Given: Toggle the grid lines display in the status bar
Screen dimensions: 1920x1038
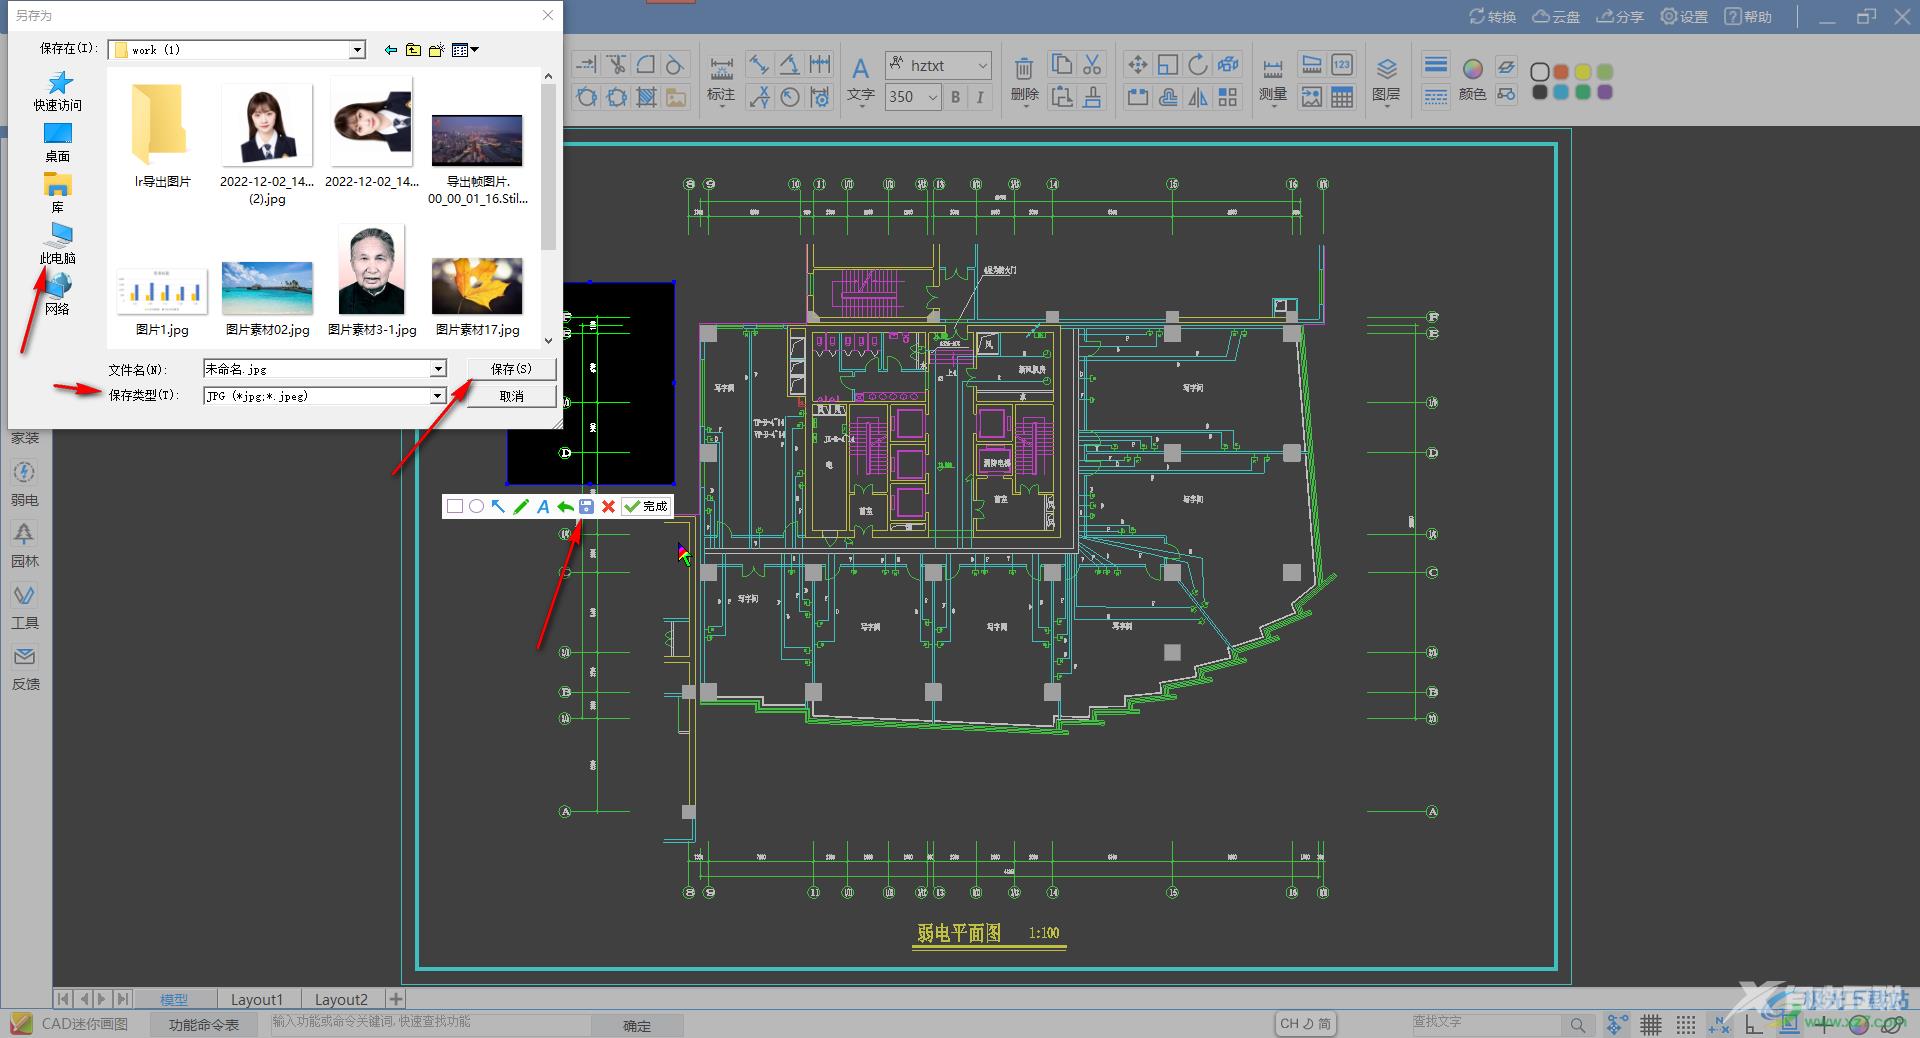Looking at the screenshot, I should 1651,1024.
